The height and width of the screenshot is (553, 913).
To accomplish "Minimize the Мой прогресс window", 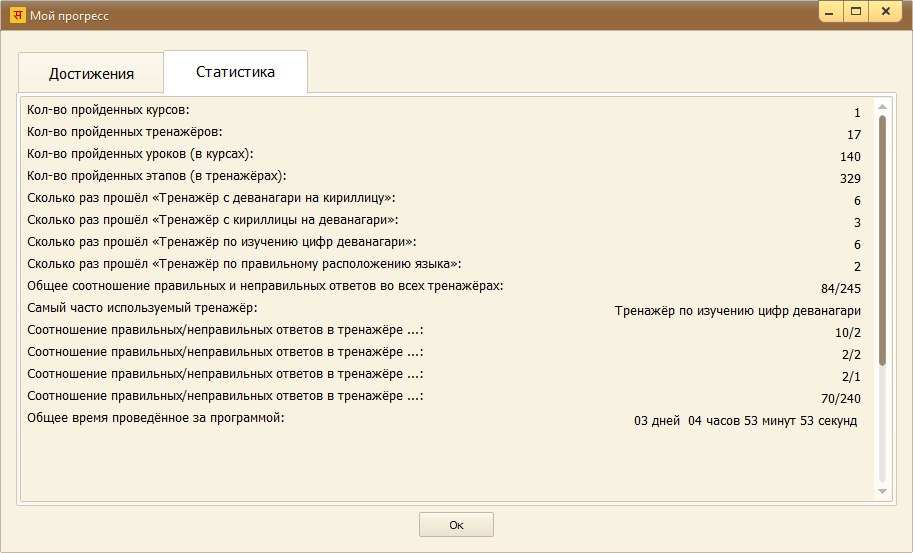I will 832,12.
